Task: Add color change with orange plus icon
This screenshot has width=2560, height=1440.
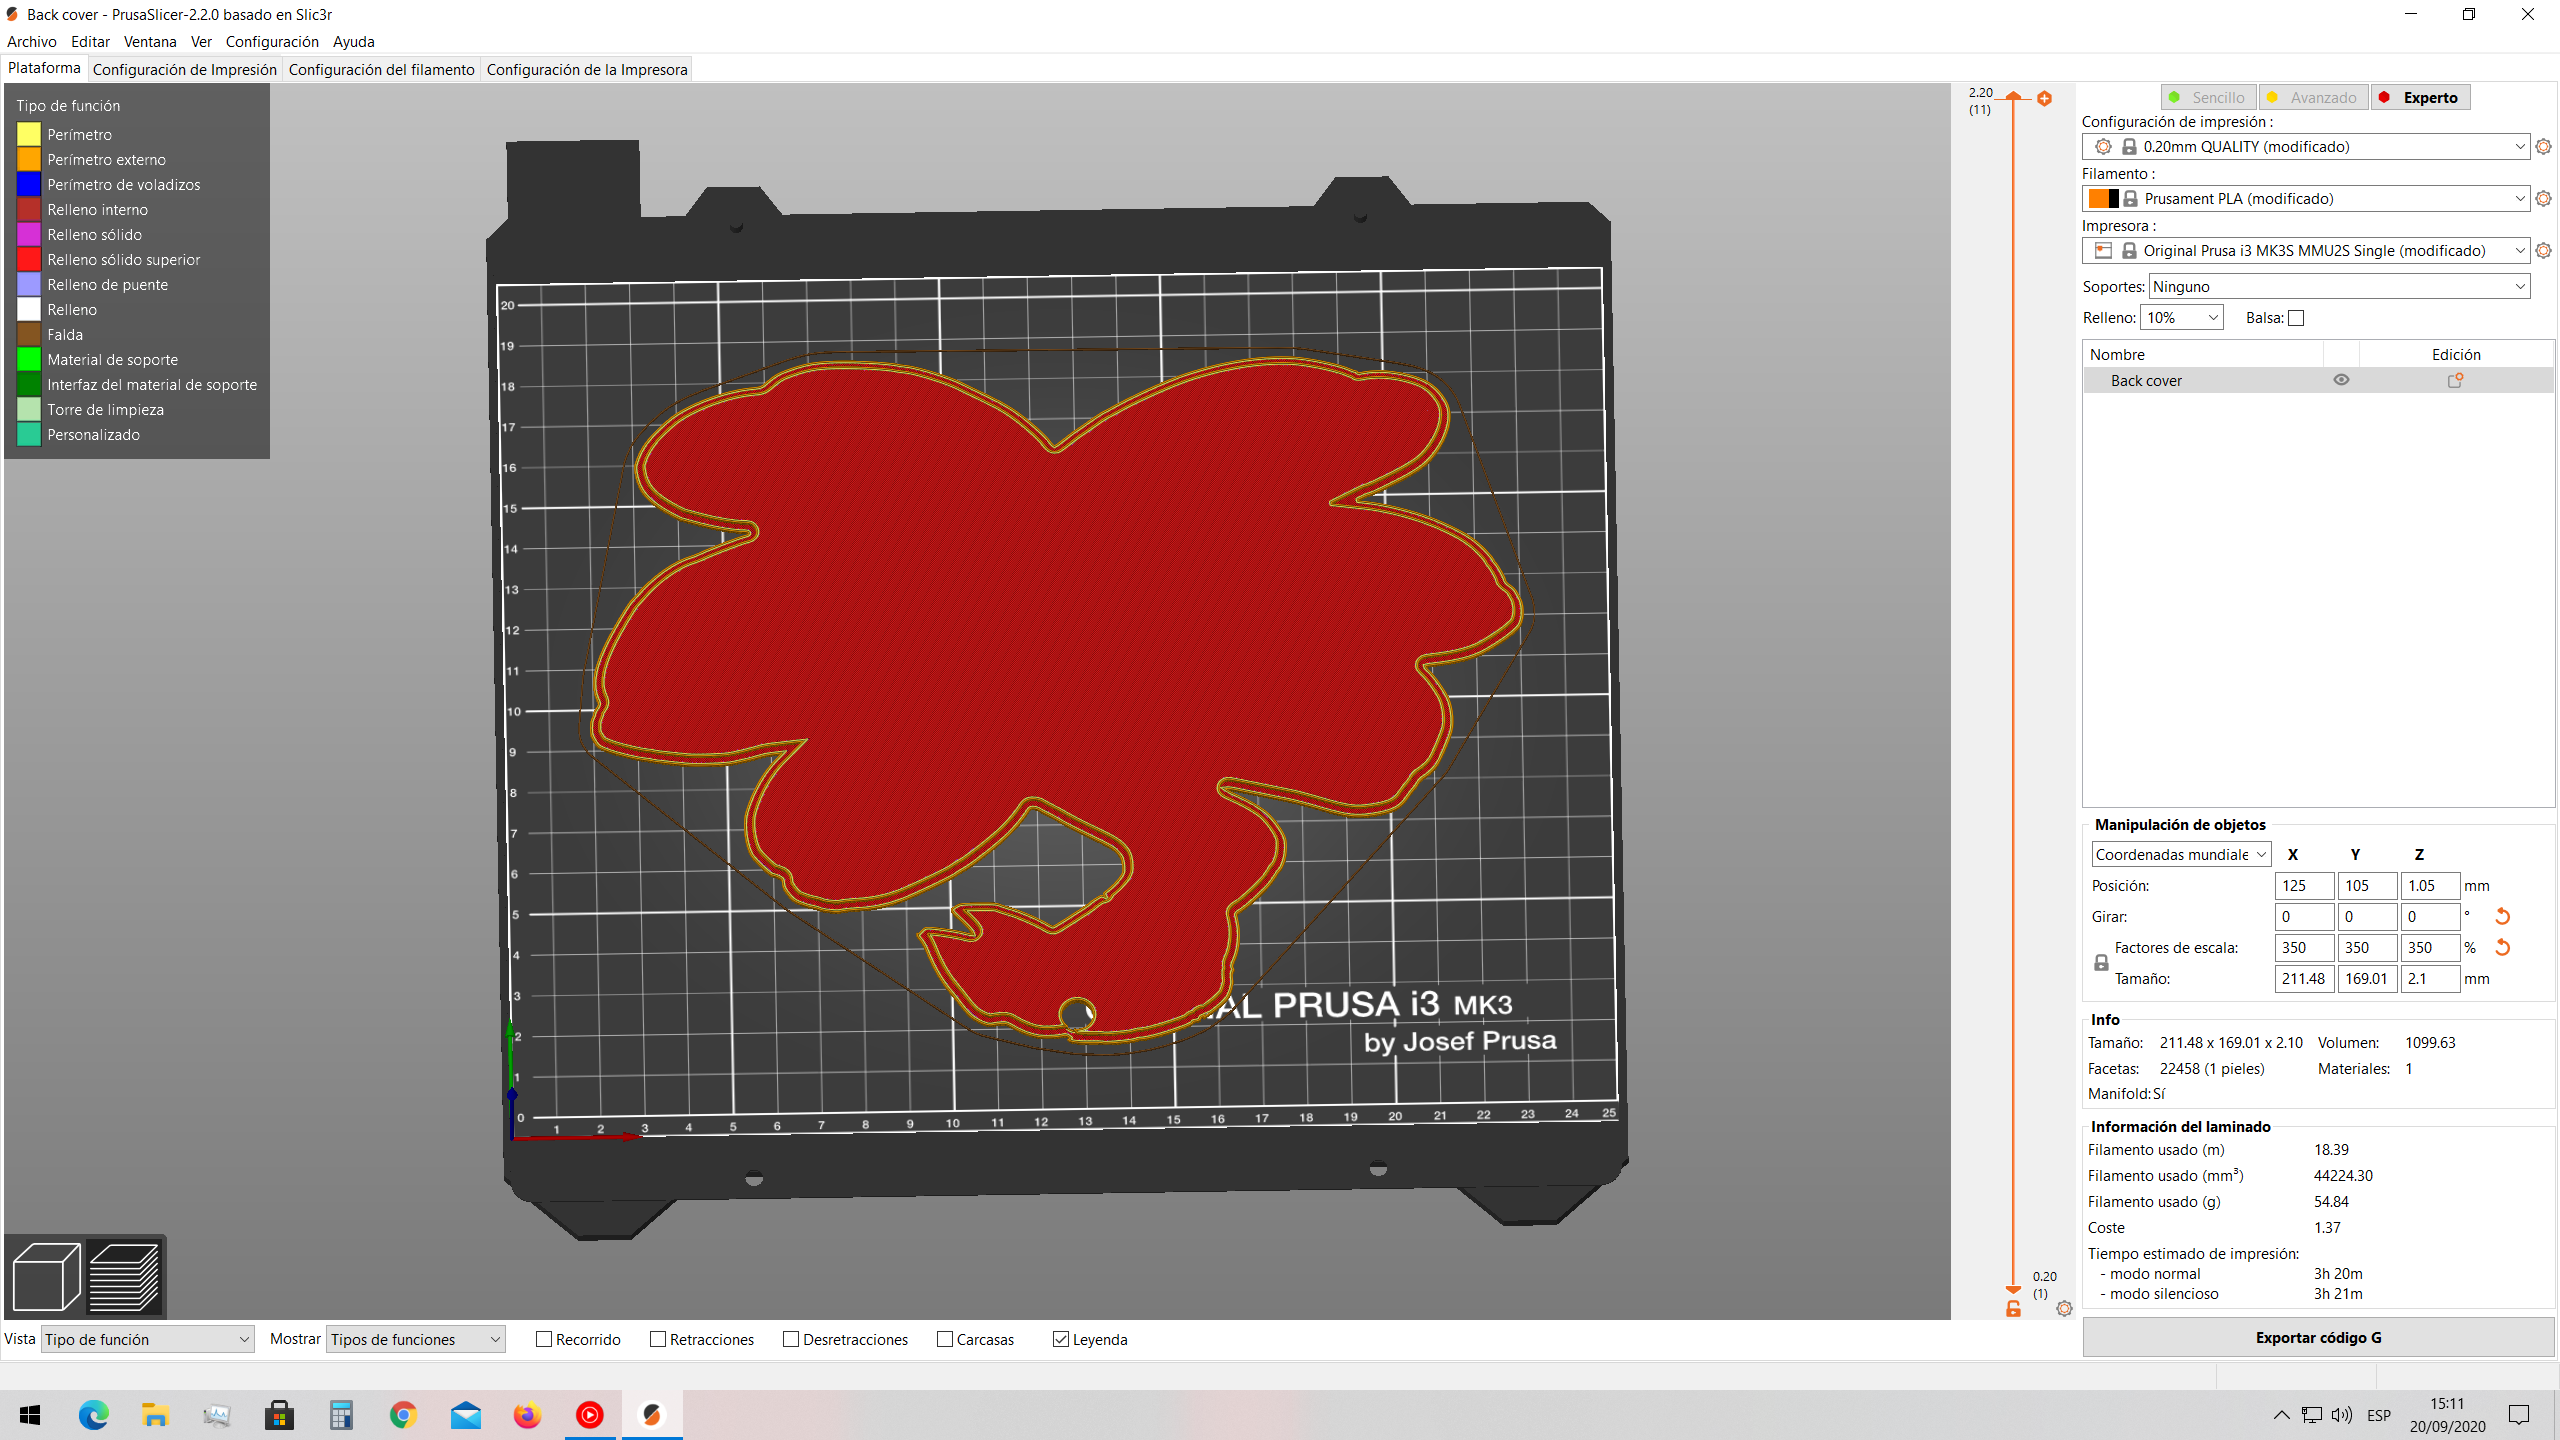Action: (x=2045, y=98)
